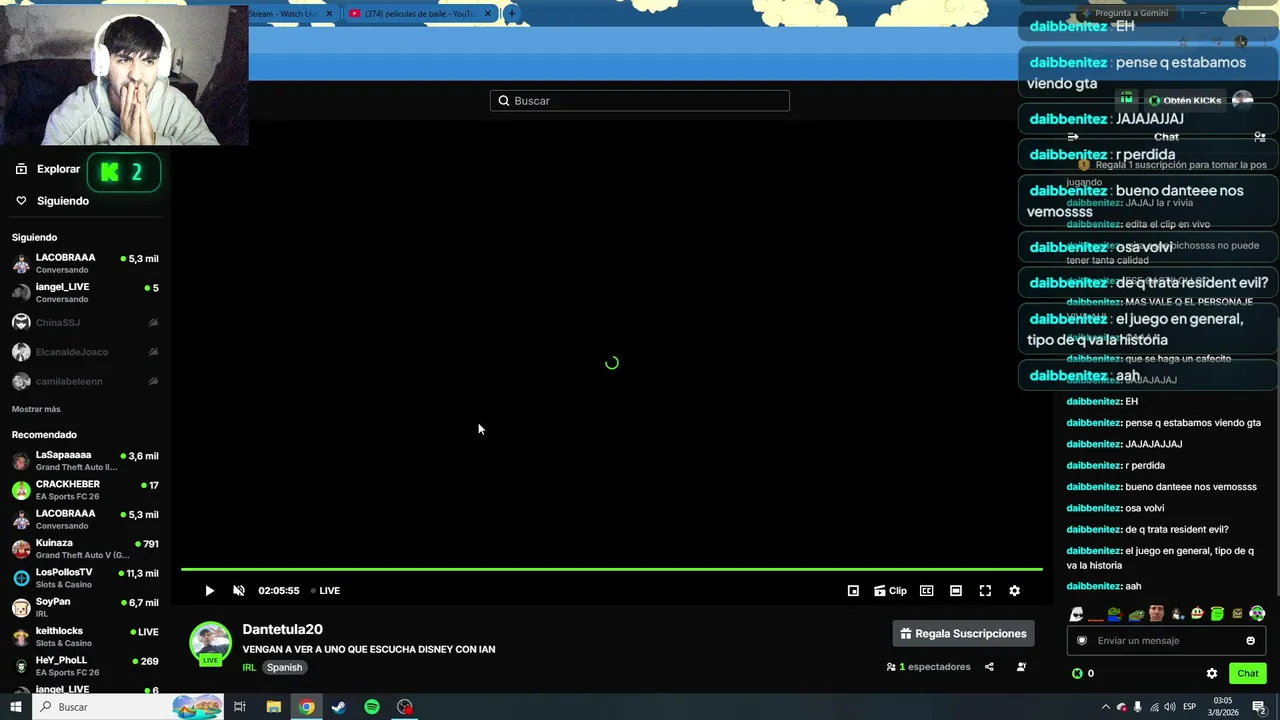The height and width of the screenshot is (720, 1280).
Task: Unmute the stream audio
Action: 239,591
